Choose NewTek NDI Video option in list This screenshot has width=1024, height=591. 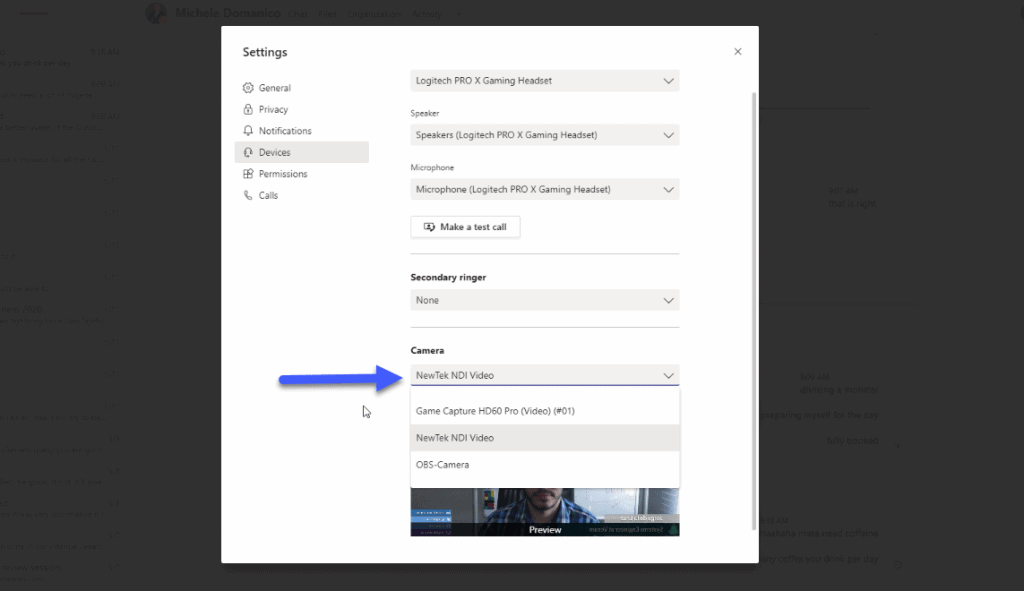click(545, 438)
